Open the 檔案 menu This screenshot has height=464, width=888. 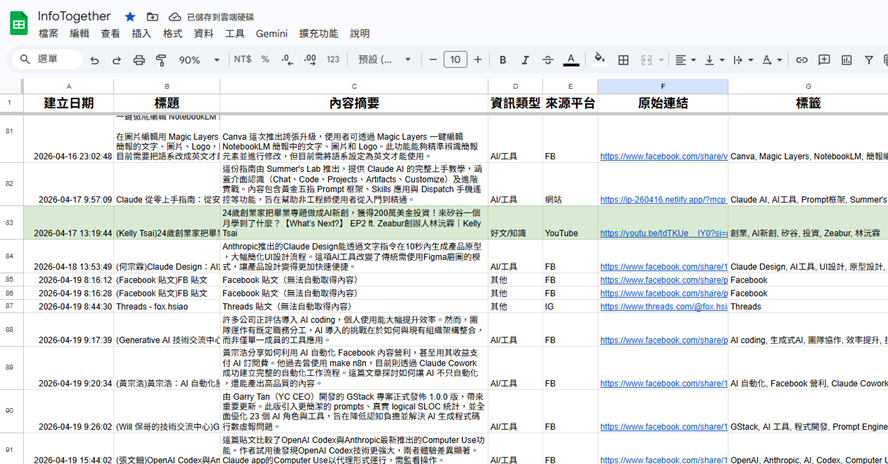tap(48, 33)
